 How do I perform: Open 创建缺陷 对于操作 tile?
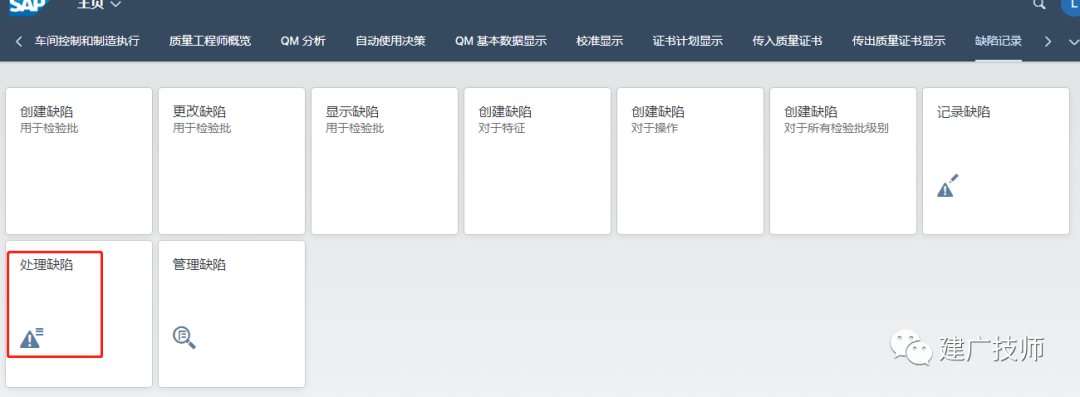click(690, 161)
